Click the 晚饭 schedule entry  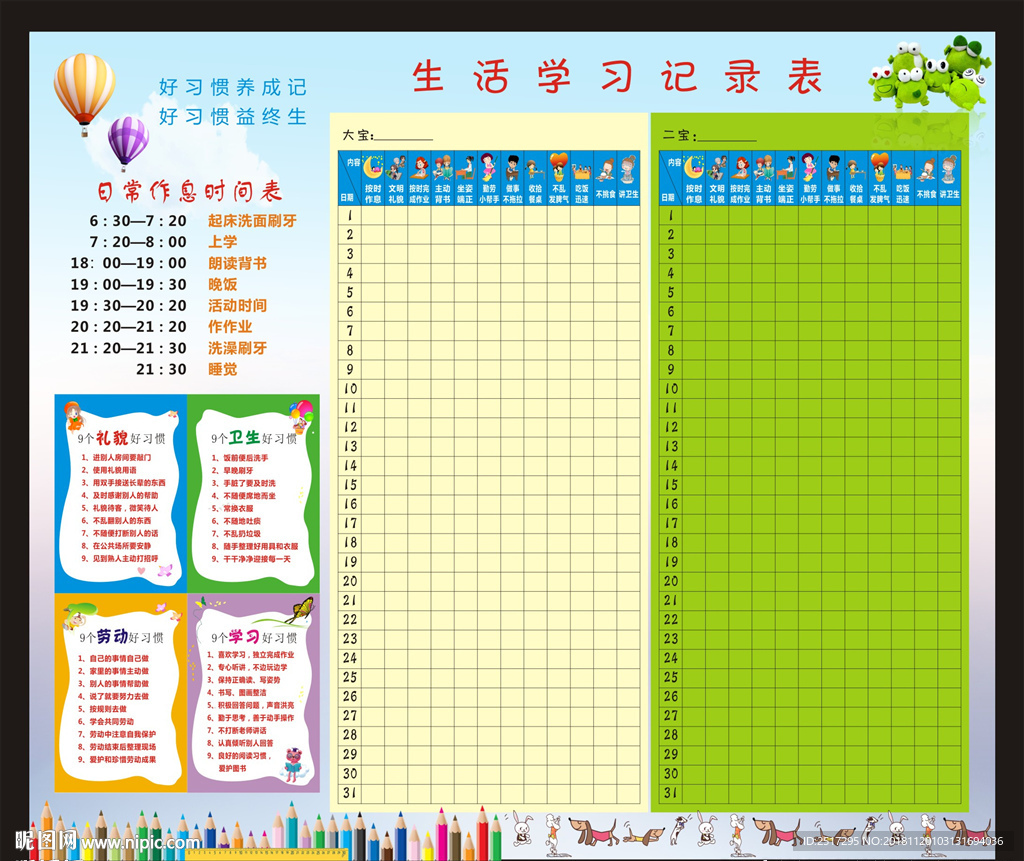(x=223, y=284)
